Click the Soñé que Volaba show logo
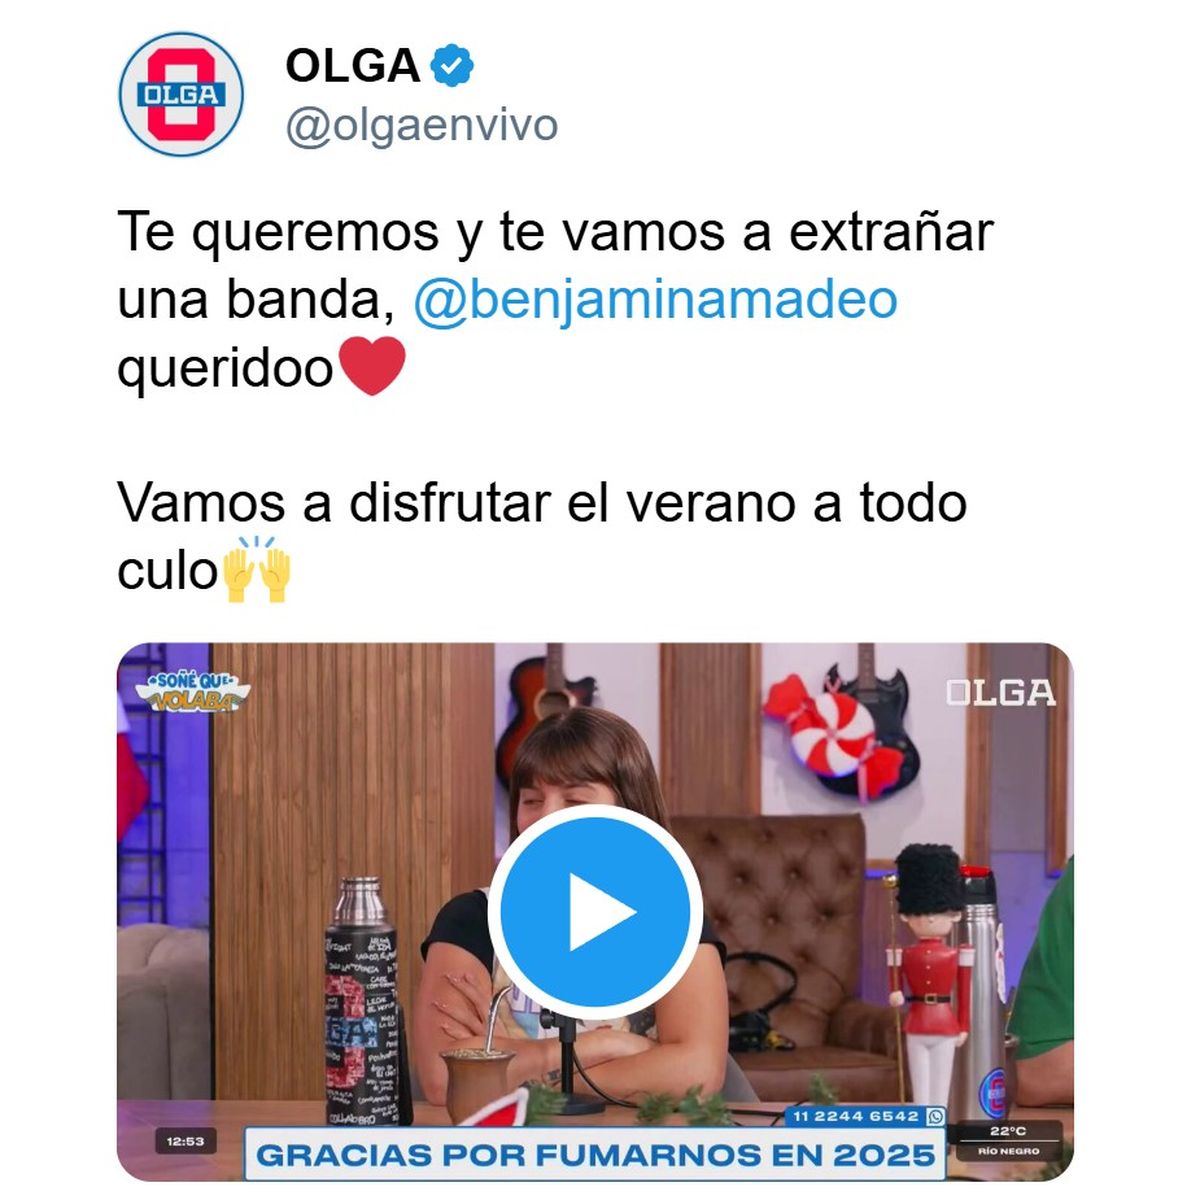Screen dimensions: 1200x1200 click(192, 692)
